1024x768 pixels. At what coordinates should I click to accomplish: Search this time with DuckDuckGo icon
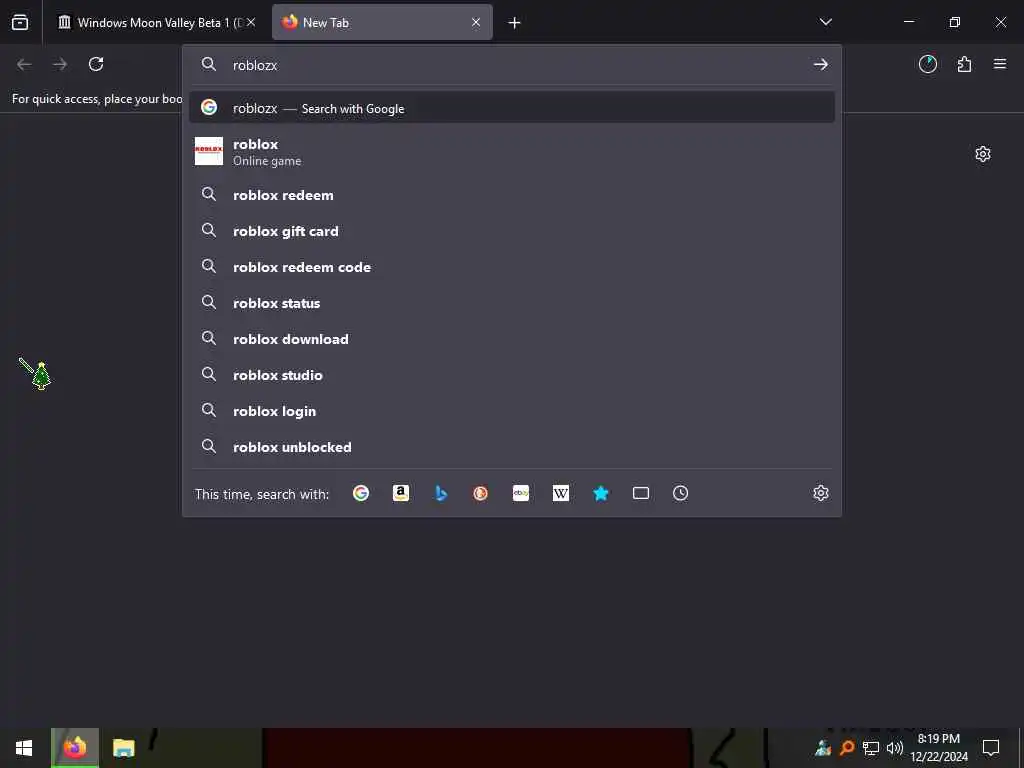pyautogui.click(x=481, y=493)
